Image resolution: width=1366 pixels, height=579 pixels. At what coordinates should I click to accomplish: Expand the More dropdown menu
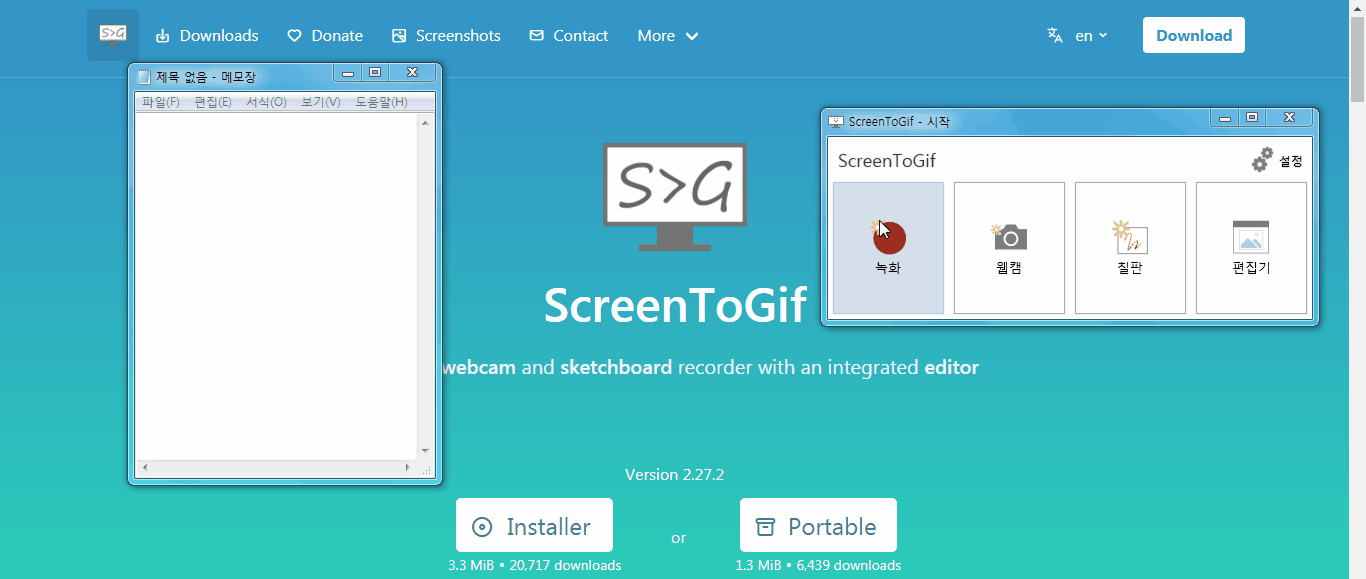(x=668, y=36)
